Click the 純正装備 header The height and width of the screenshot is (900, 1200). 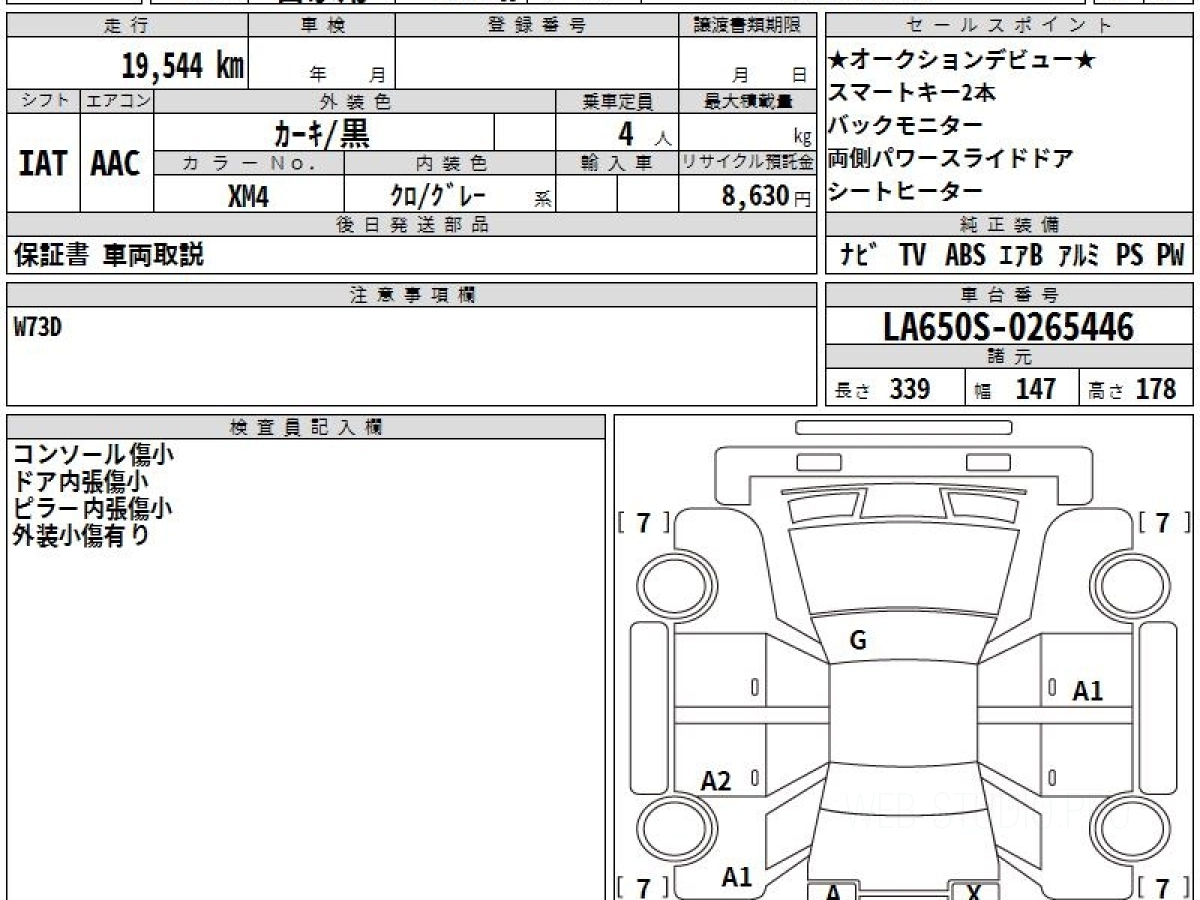coord(1010,224)
